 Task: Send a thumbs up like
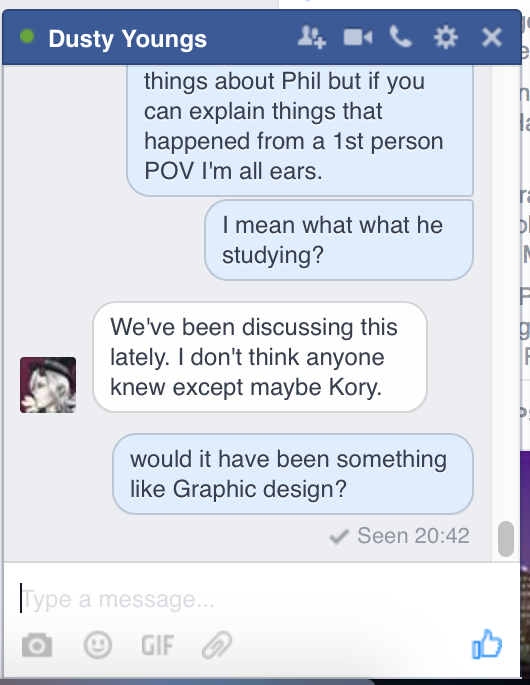pyautogui.click(x=487, y=644)
